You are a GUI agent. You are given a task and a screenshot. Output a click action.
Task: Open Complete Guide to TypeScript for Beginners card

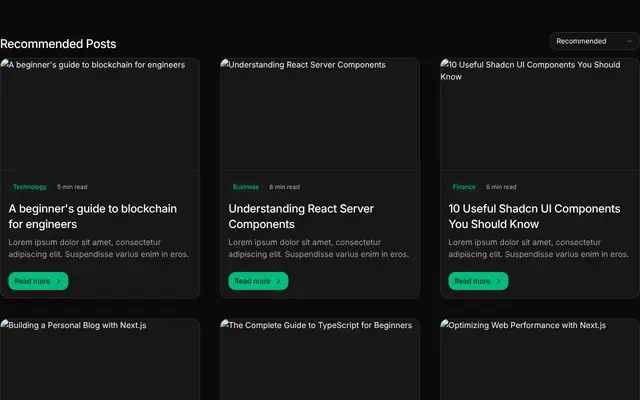320,359
